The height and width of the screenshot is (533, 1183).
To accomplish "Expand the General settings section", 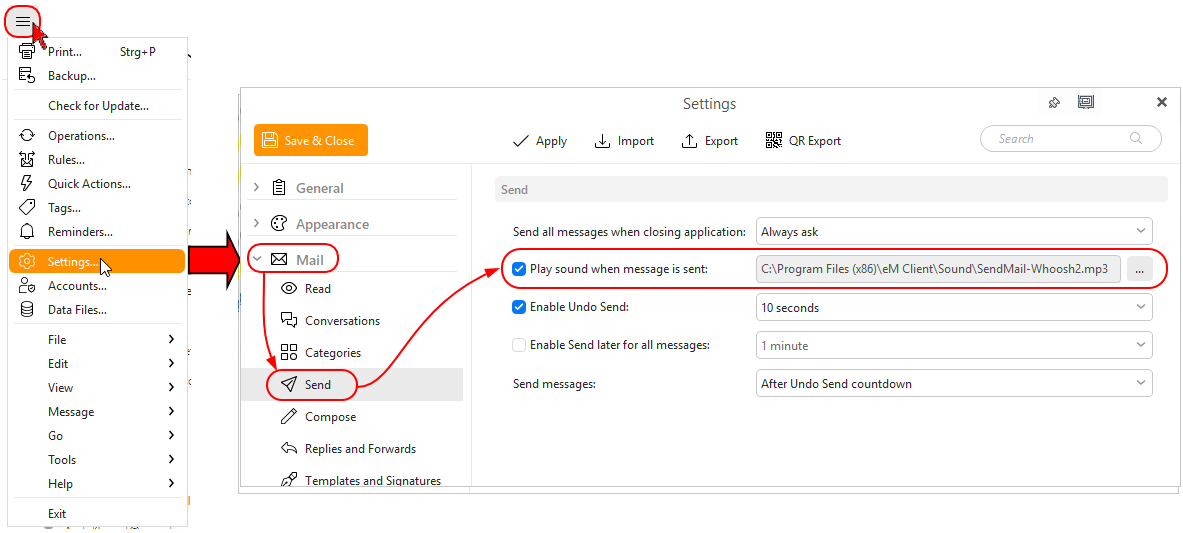I will 257,188.
